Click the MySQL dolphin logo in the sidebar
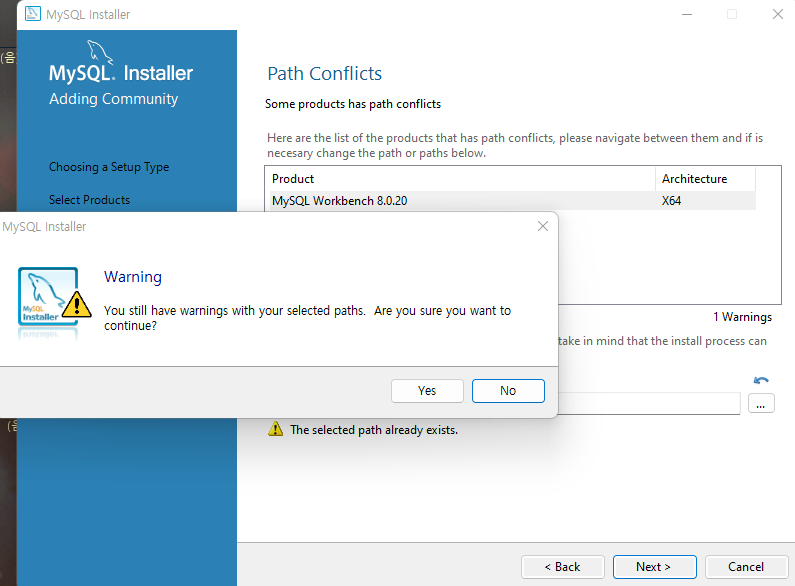The image size is (795, 586). pyautogui.click(x=100, y=53)
